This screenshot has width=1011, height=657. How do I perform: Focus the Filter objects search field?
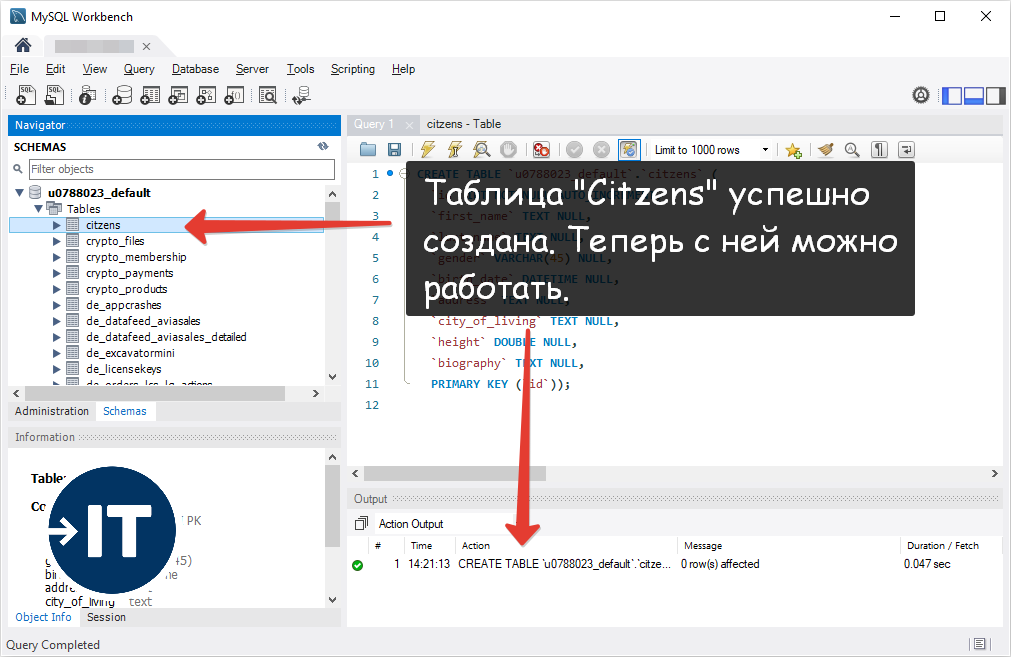click(x=182, y=169)
